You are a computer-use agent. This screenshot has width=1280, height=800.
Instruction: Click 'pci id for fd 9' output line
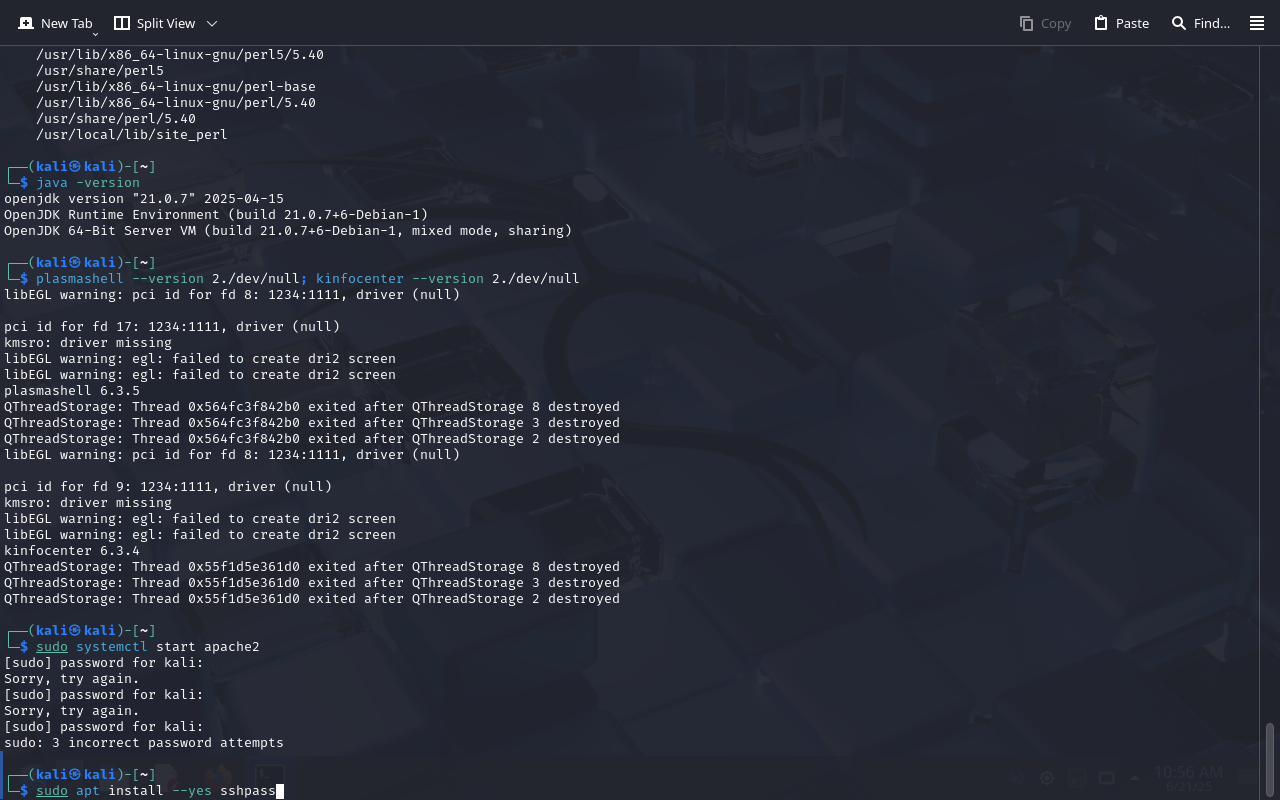point(168,487)
